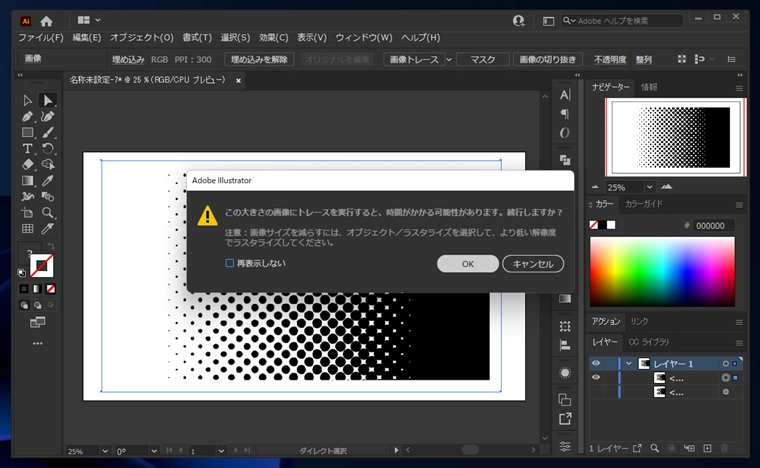The image size is (760, 468).
Task: Reset to default fill and stroke
Action: (22, 273)
